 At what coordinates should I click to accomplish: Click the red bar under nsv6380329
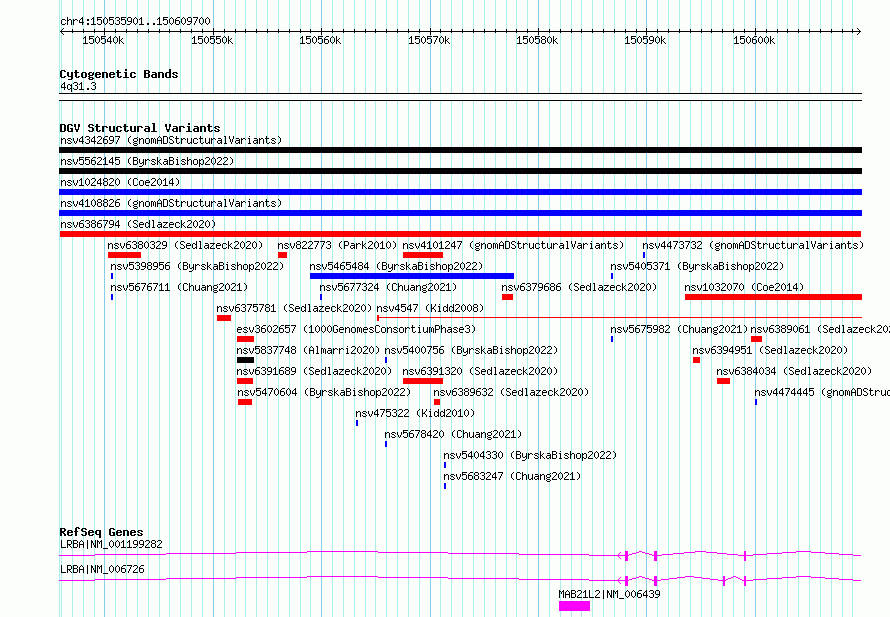point(124,255)
